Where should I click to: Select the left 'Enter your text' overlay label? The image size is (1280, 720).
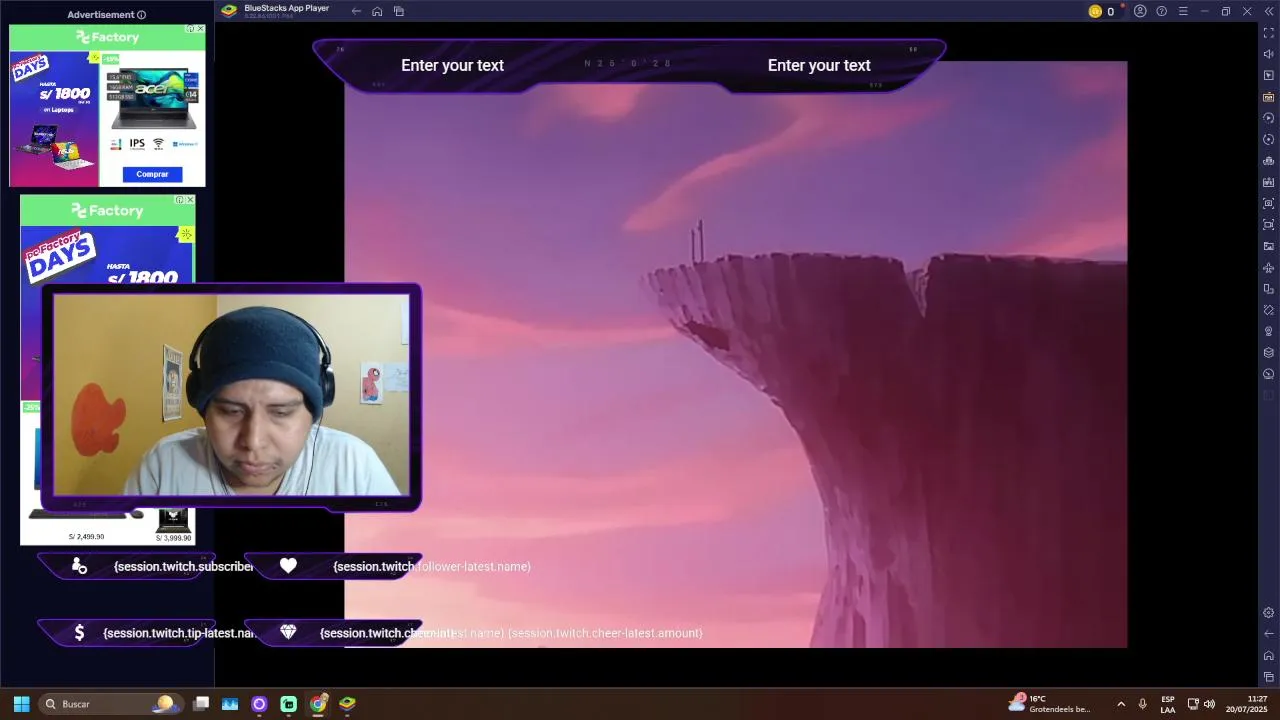pyautogui.click(x=452, y=65)
